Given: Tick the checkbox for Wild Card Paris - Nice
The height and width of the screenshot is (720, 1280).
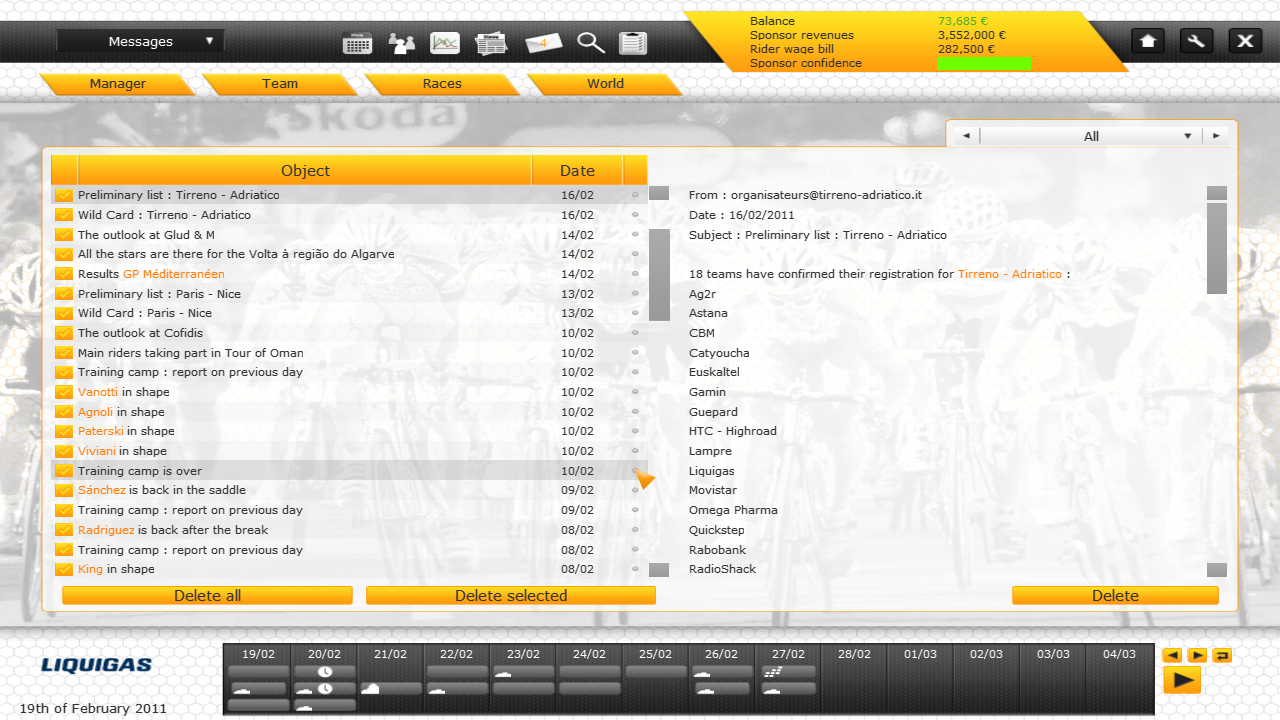Looking at the screenshot, I should tap(64, 313).
